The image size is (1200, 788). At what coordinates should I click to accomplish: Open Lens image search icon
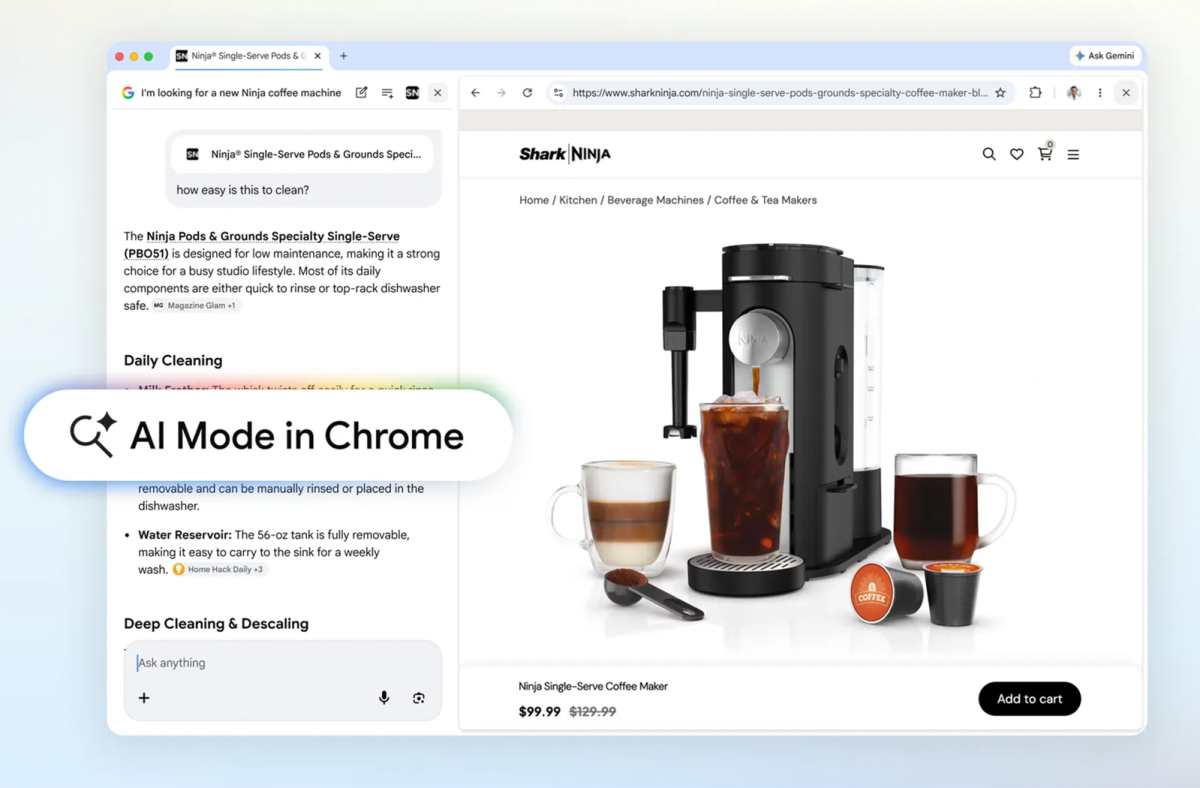pyautogui.click(x=419, y=698)
